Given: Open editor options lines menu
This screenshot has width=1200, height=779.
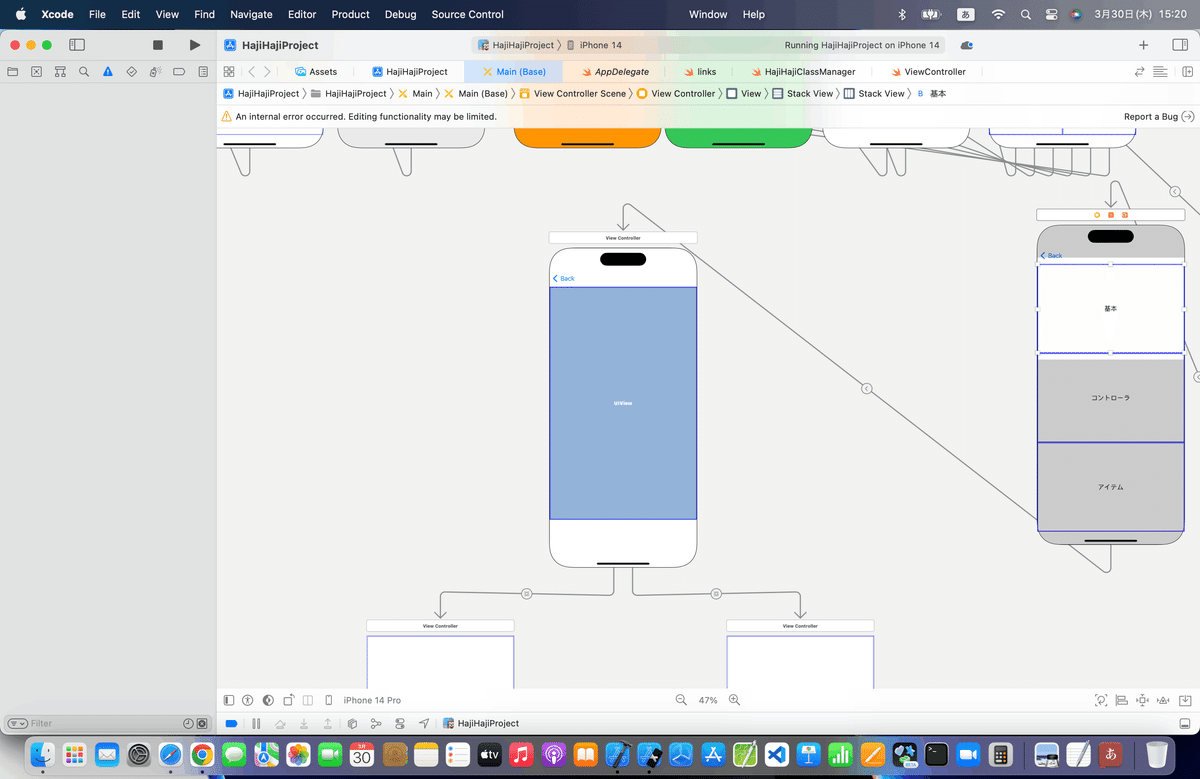Looking at the screenshot, I should [x=1160, y=72].
